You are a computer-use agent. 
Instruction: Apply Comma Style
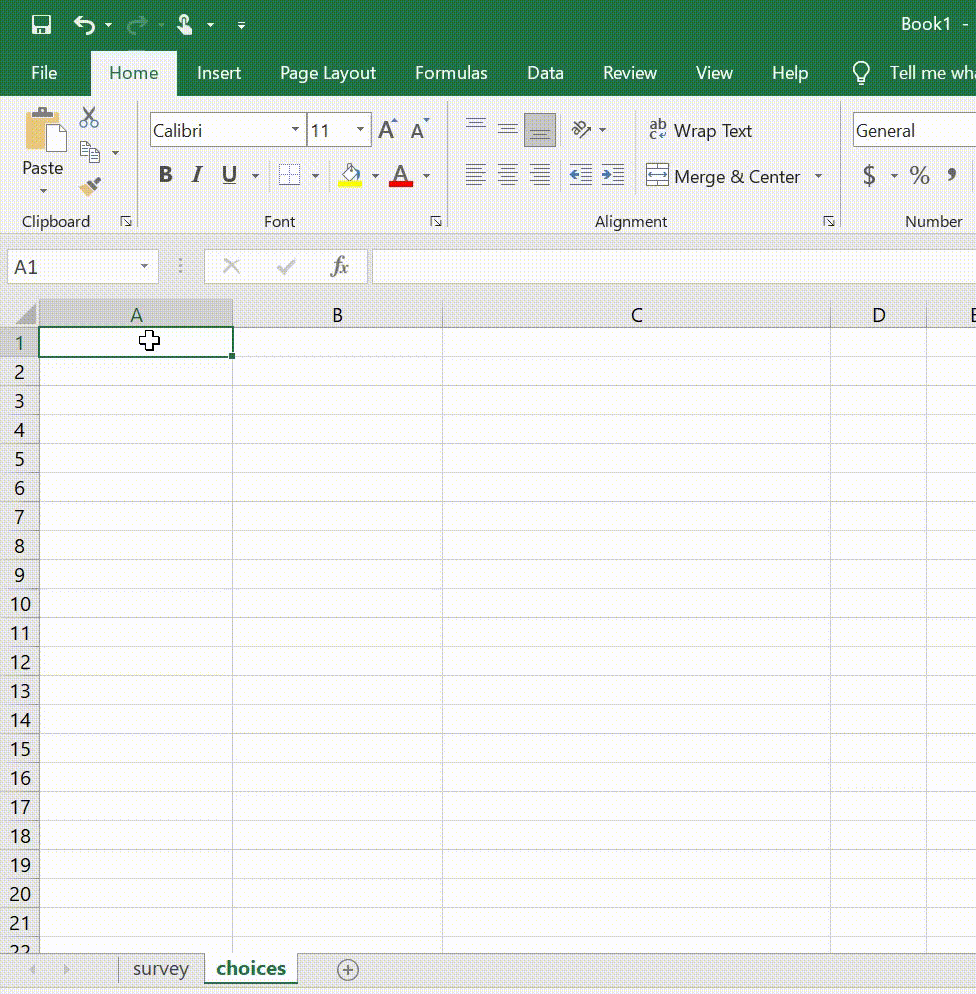(x=951, y=174)
